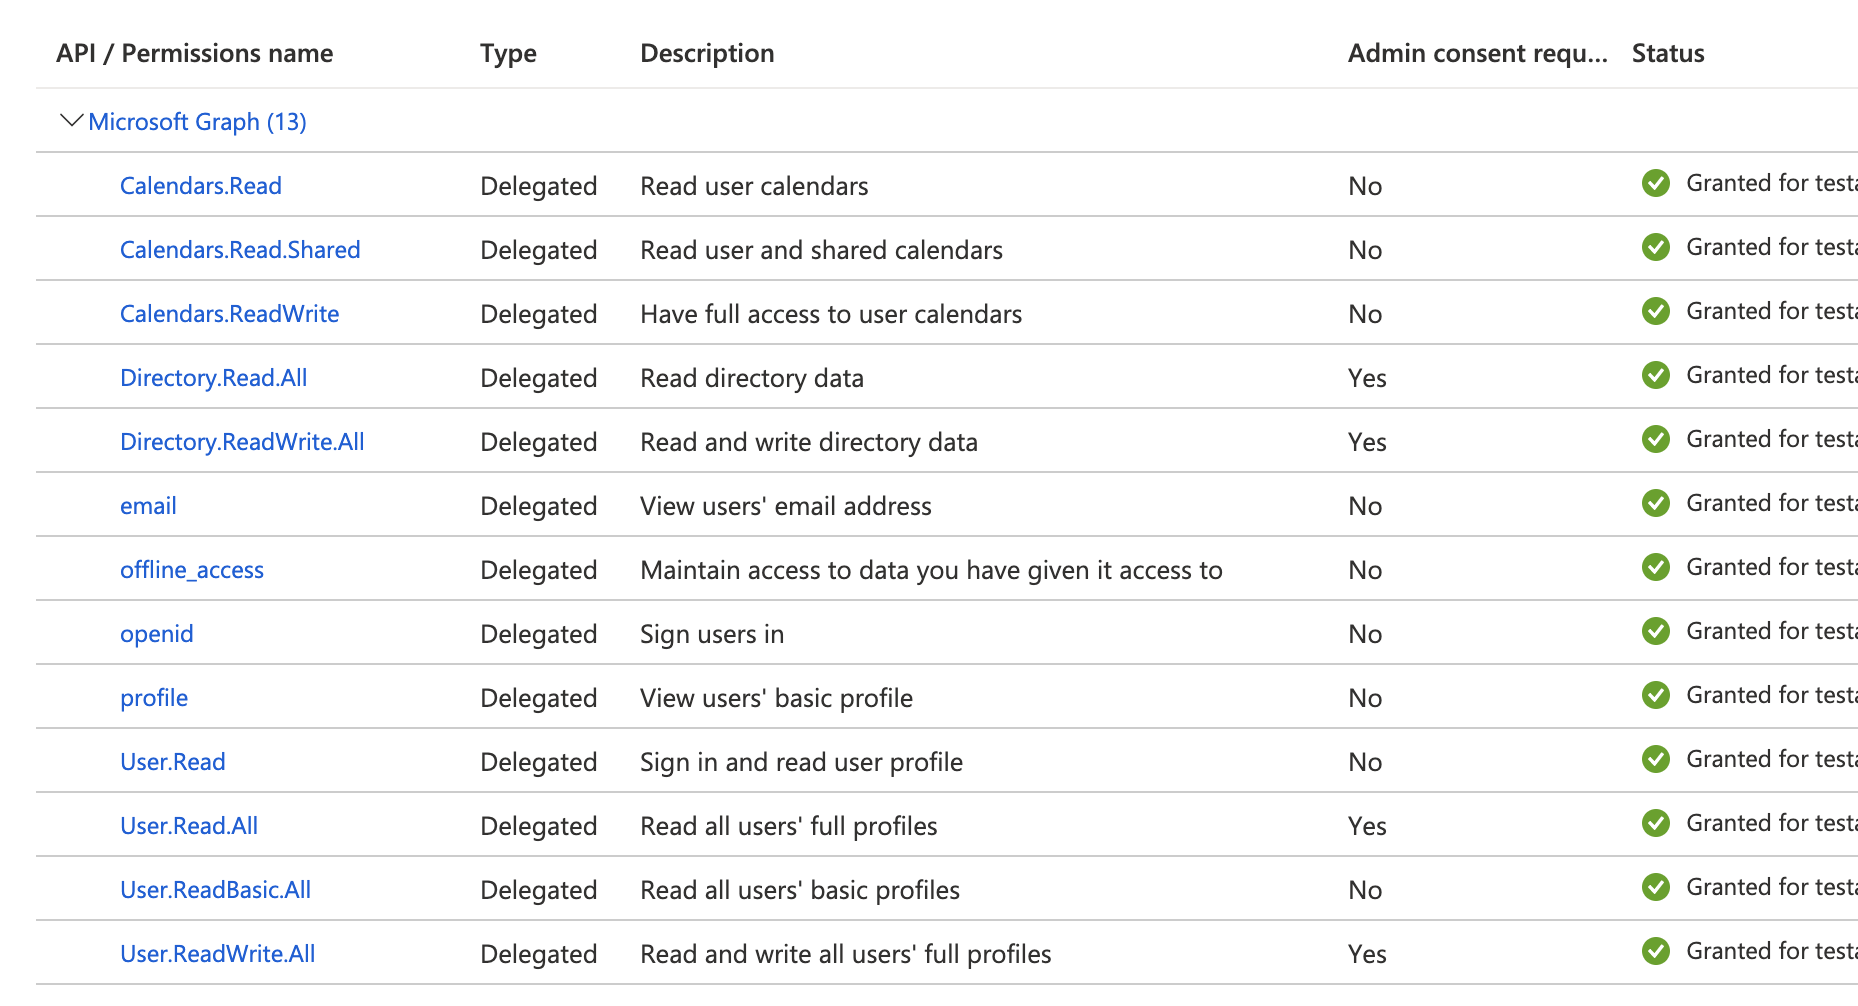Click the green granted checkmark for User.Read.All
This screenshot has width=1858, height=1006.
[1656, 823]
